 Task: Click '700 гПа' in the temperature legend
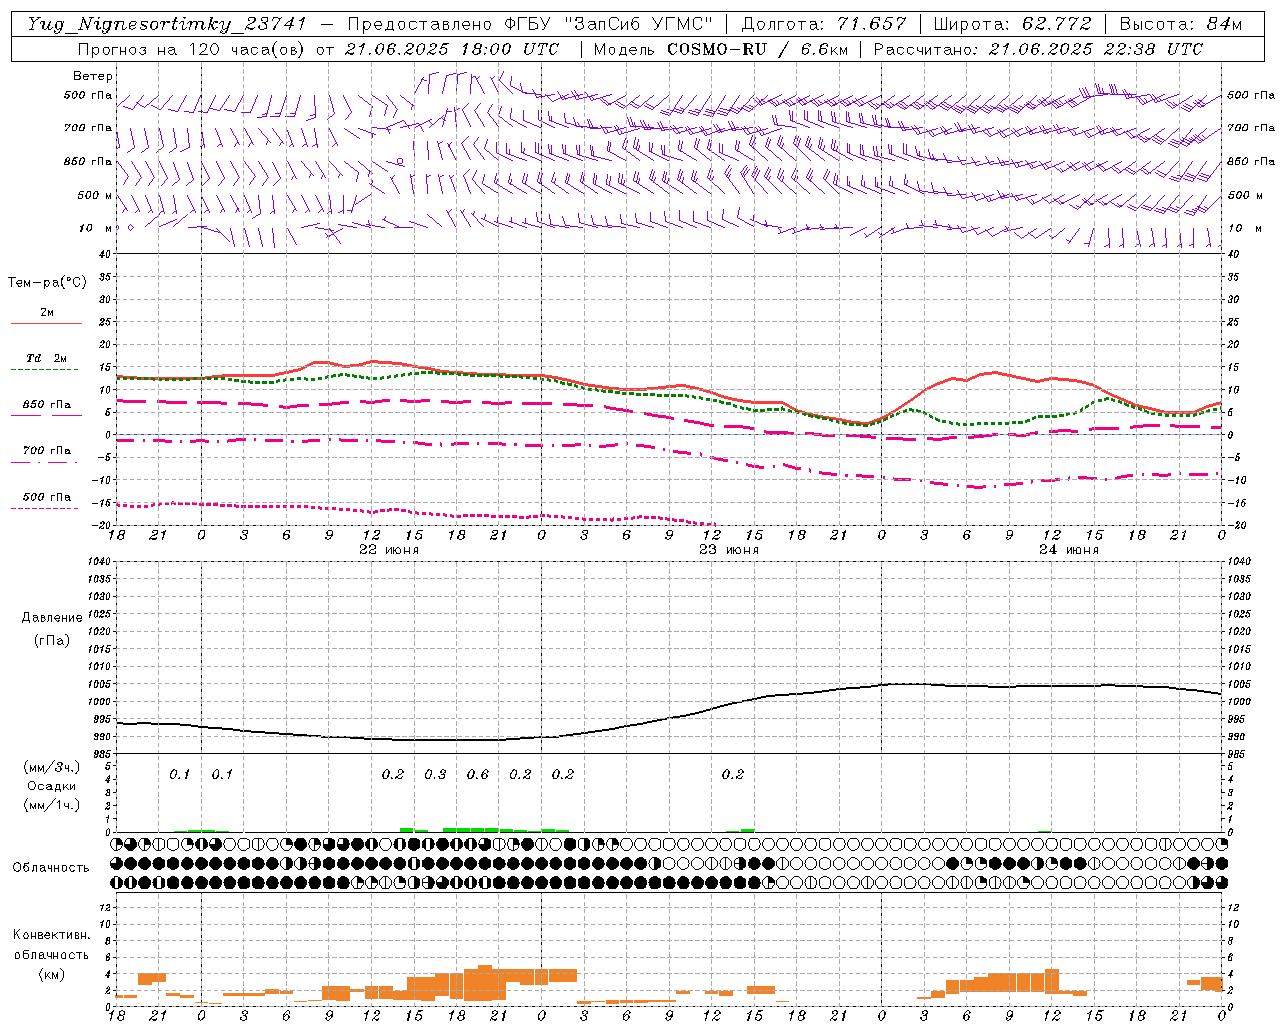[x=47, y=451]
